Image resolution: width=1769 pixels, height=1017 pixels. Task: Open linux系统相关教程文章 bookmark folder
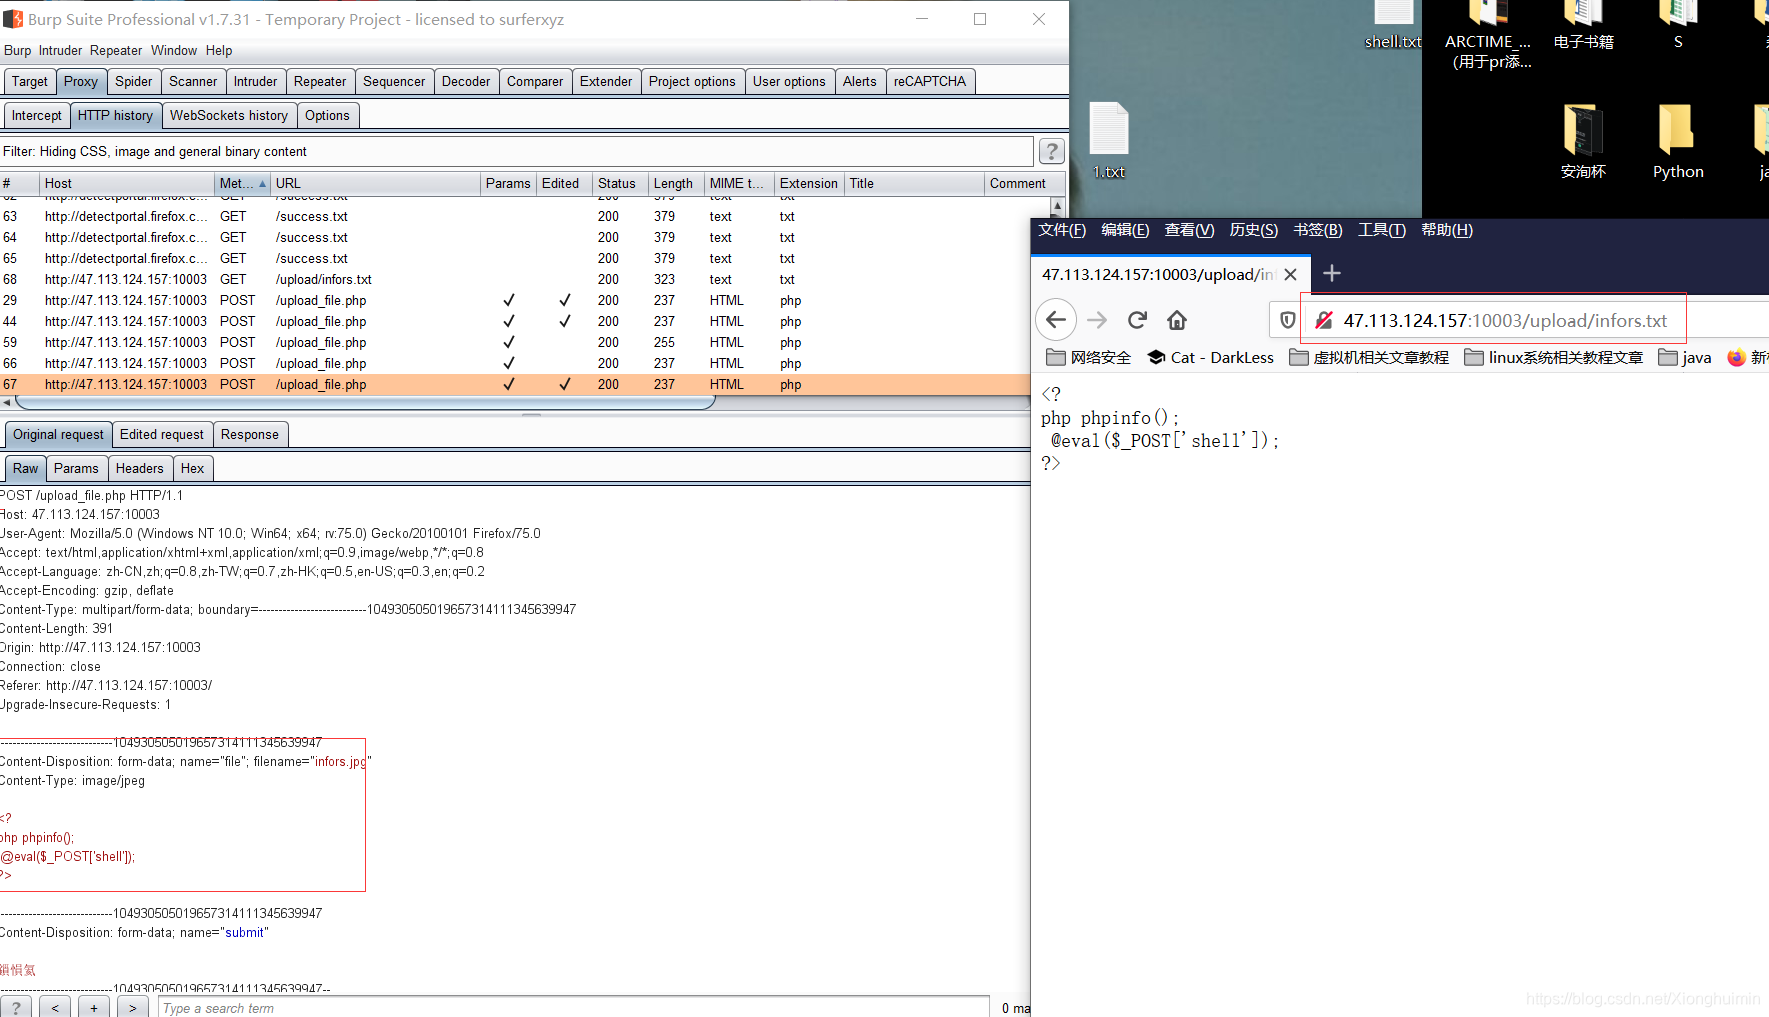[x=1553, y=357]
